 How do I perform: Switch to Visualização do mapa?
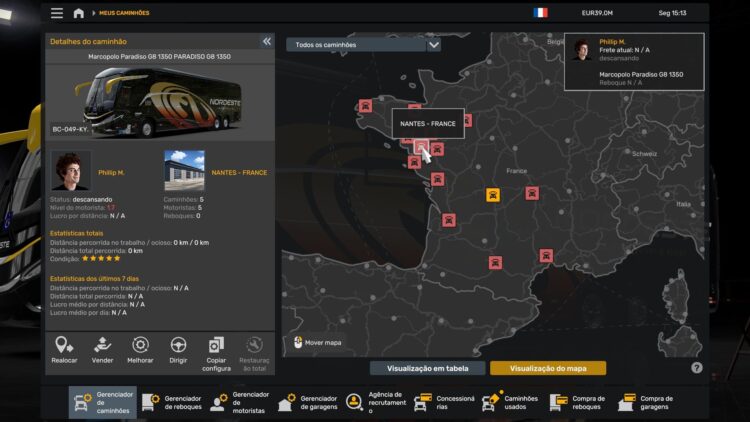pos(548,368)
